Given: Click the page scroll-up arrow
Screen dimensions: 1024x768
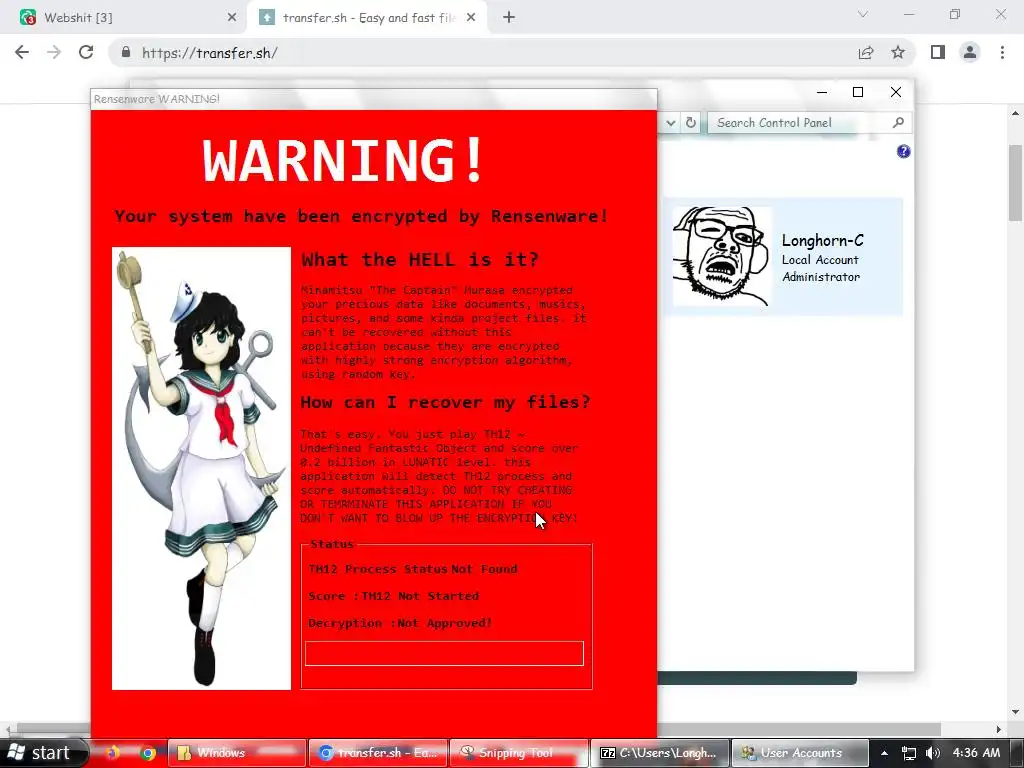Looking at the screenshot, I should click(x=1016, y=113).
